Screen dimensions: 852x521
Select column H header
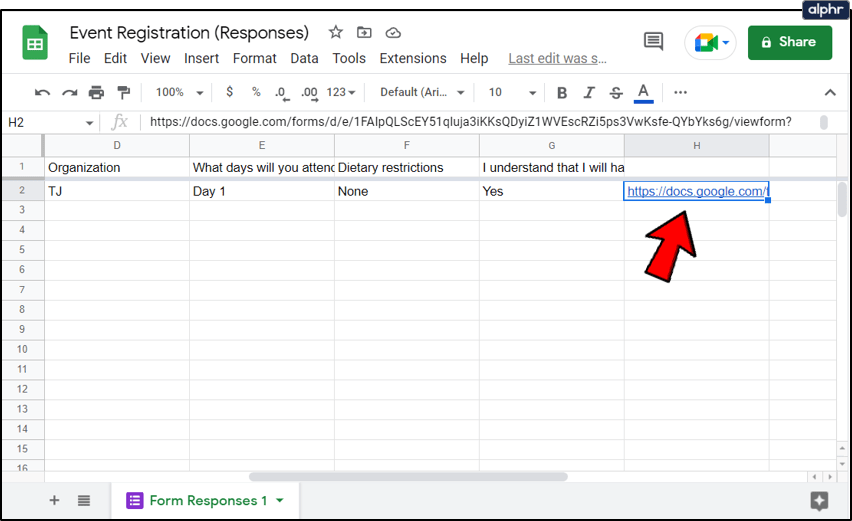click(697, 145)
